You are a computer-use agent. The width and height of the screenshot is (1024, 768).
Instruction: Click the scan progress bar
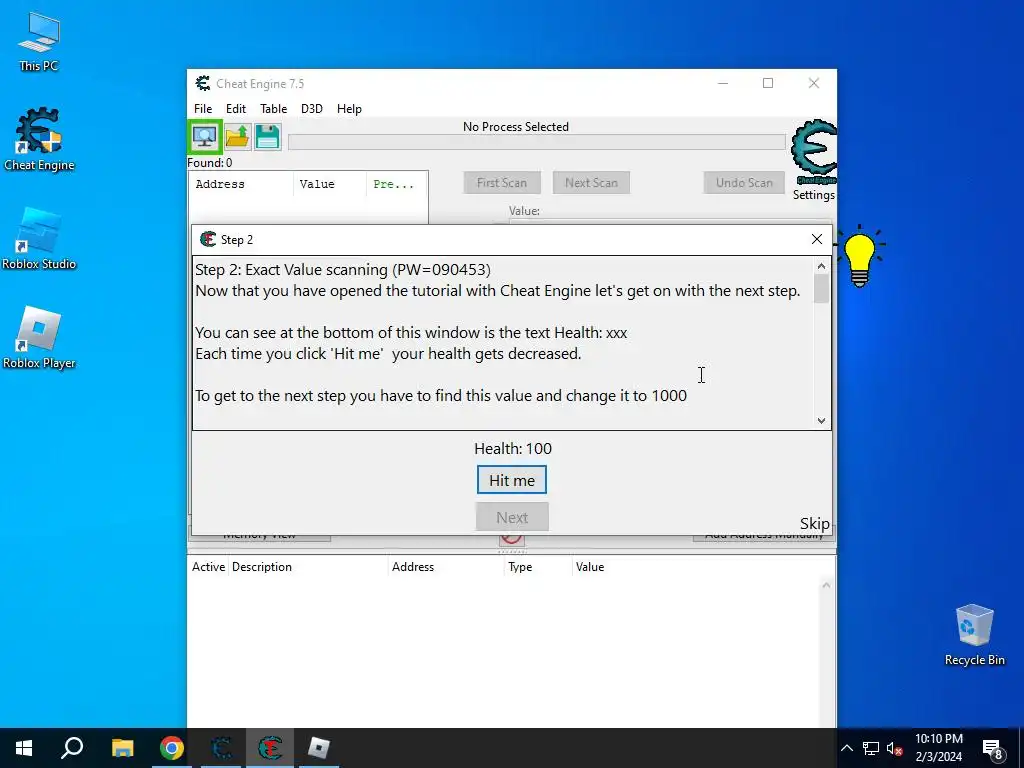pos(537,142)
